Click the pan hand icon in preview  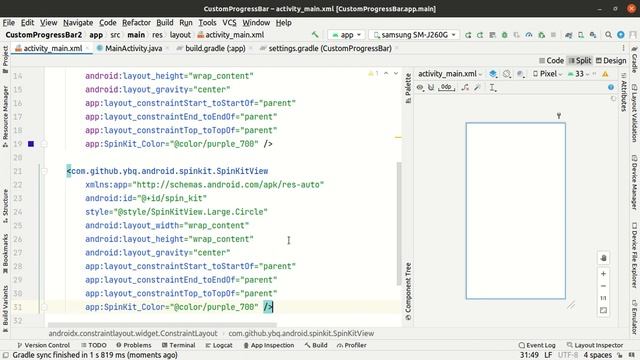coord(603,258)
